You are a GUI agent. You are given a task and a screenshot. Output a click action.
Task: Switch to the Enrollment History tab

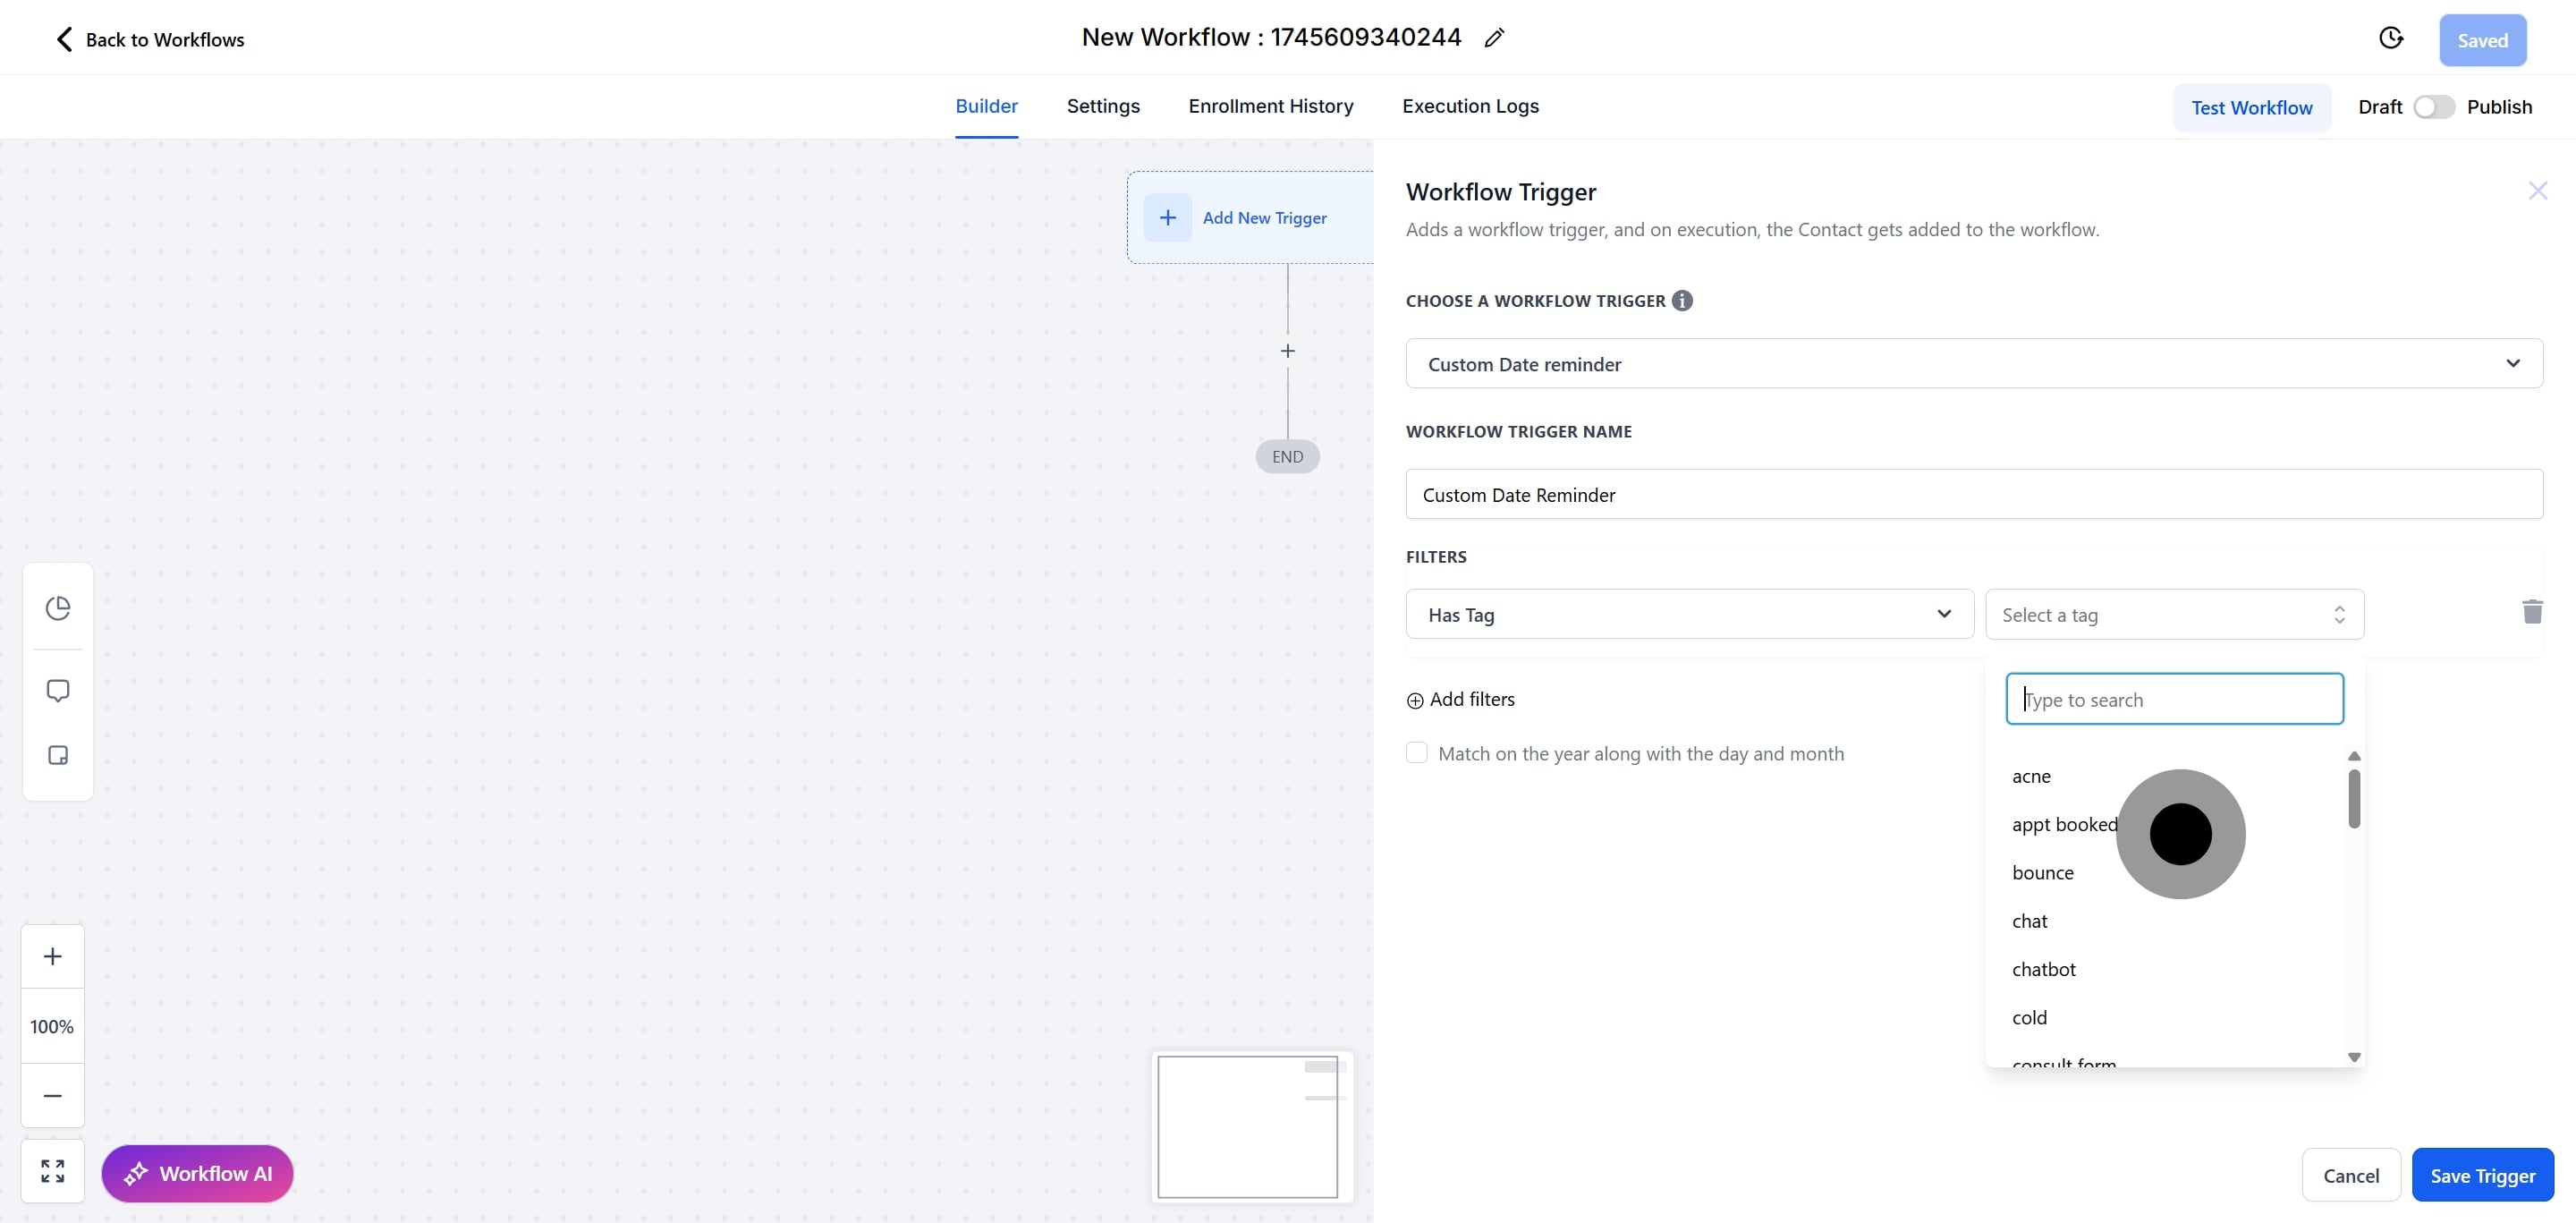click(x=1270, y=106)
